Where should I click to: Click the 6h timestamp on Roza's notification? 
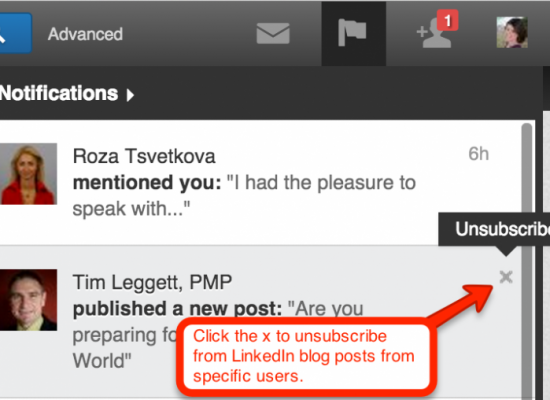tap(478, 154)
